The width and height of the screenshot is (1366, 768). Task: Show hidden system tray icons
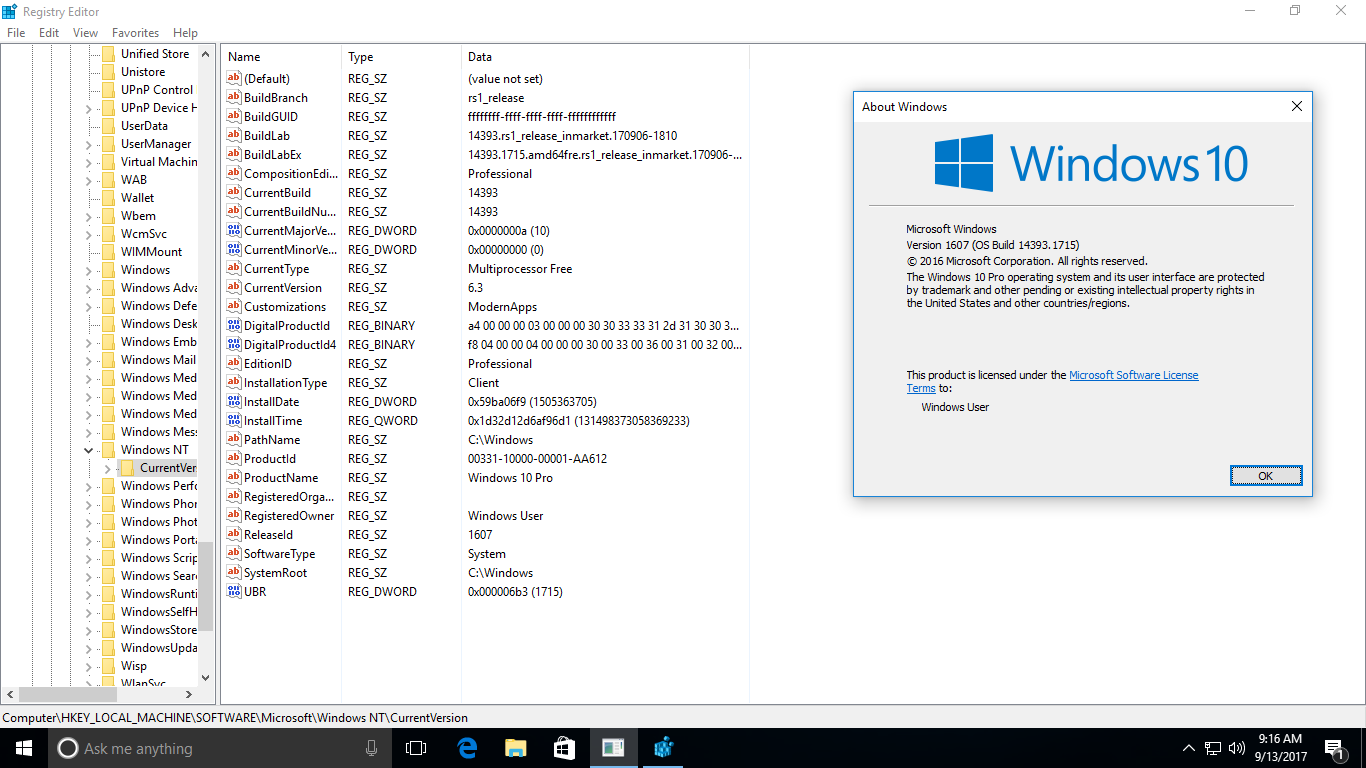coord(1188,748)
